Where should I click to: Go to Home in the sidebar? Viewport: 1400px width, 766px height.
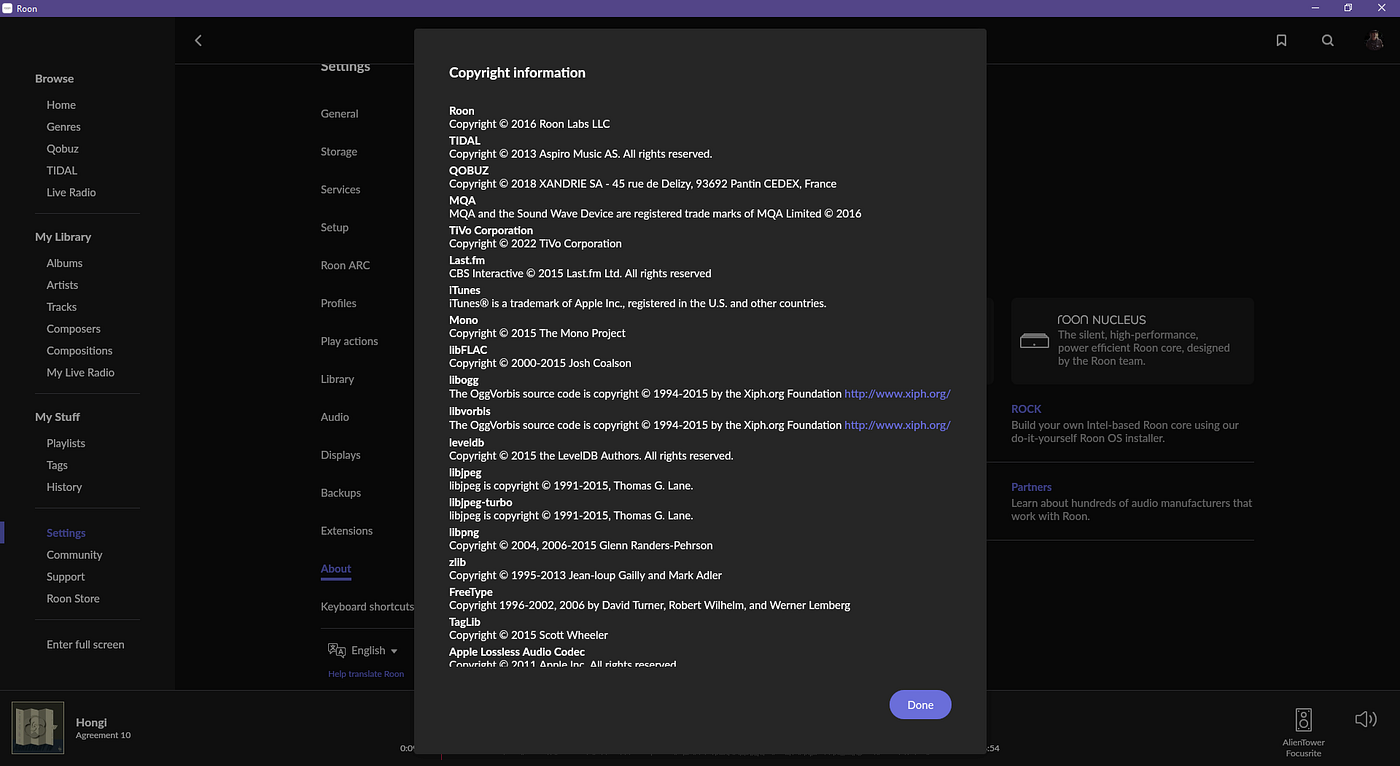coord(61,105)
